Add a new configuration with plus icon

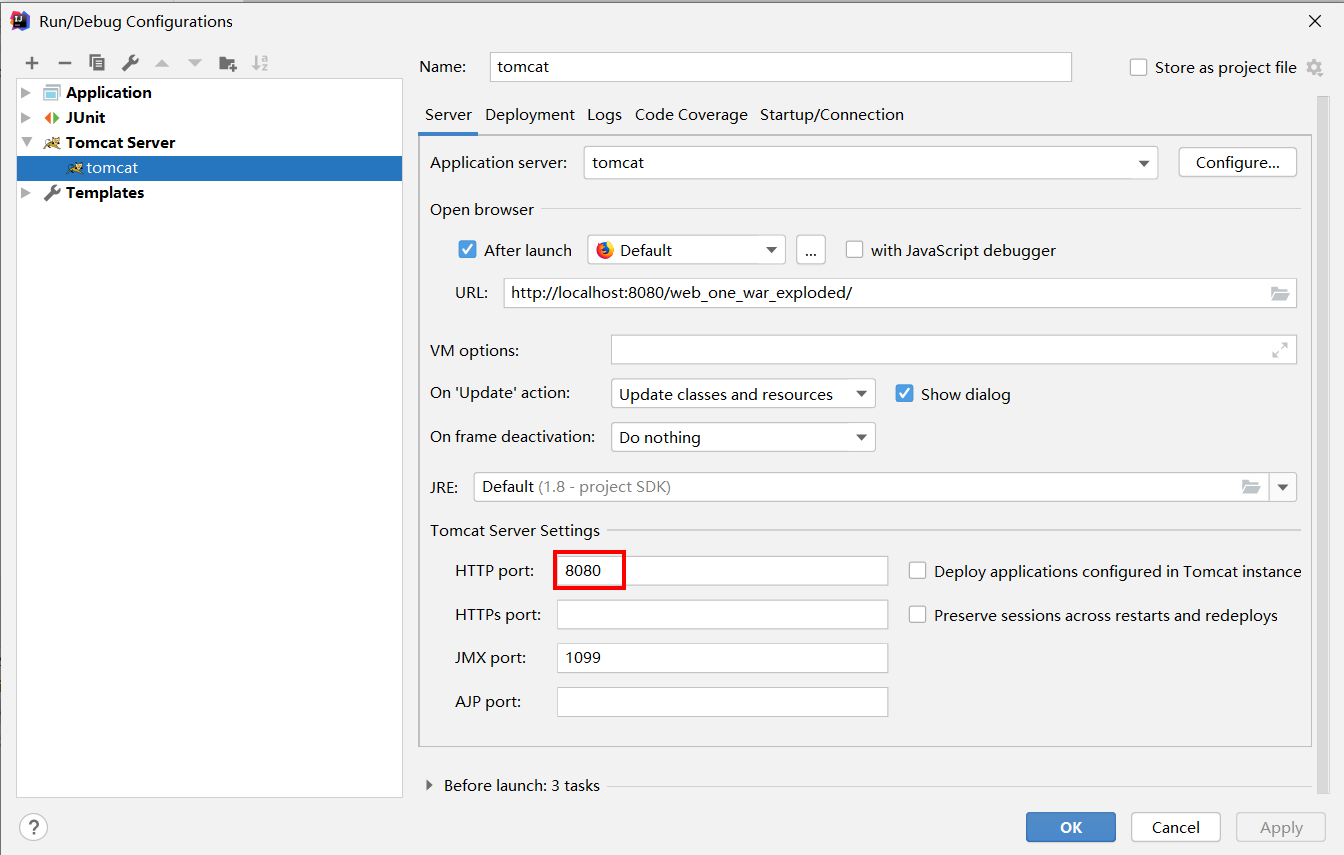coord(32,63)
